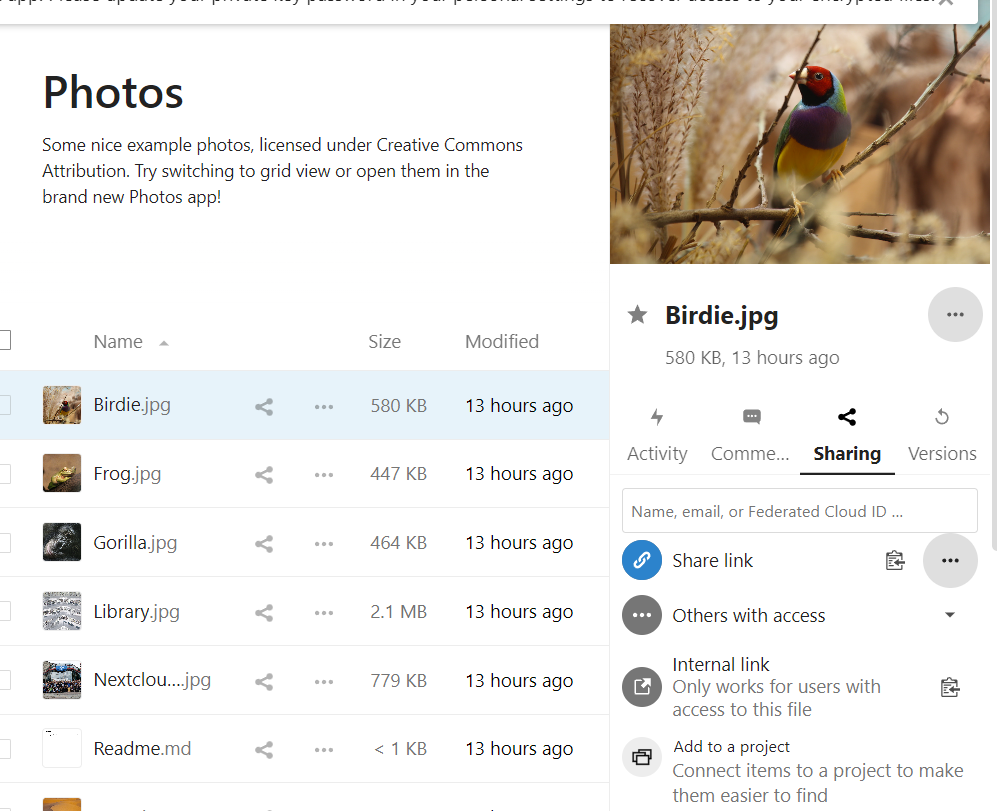Click the large Birdie preview image in the sidebar

[800, 144]
